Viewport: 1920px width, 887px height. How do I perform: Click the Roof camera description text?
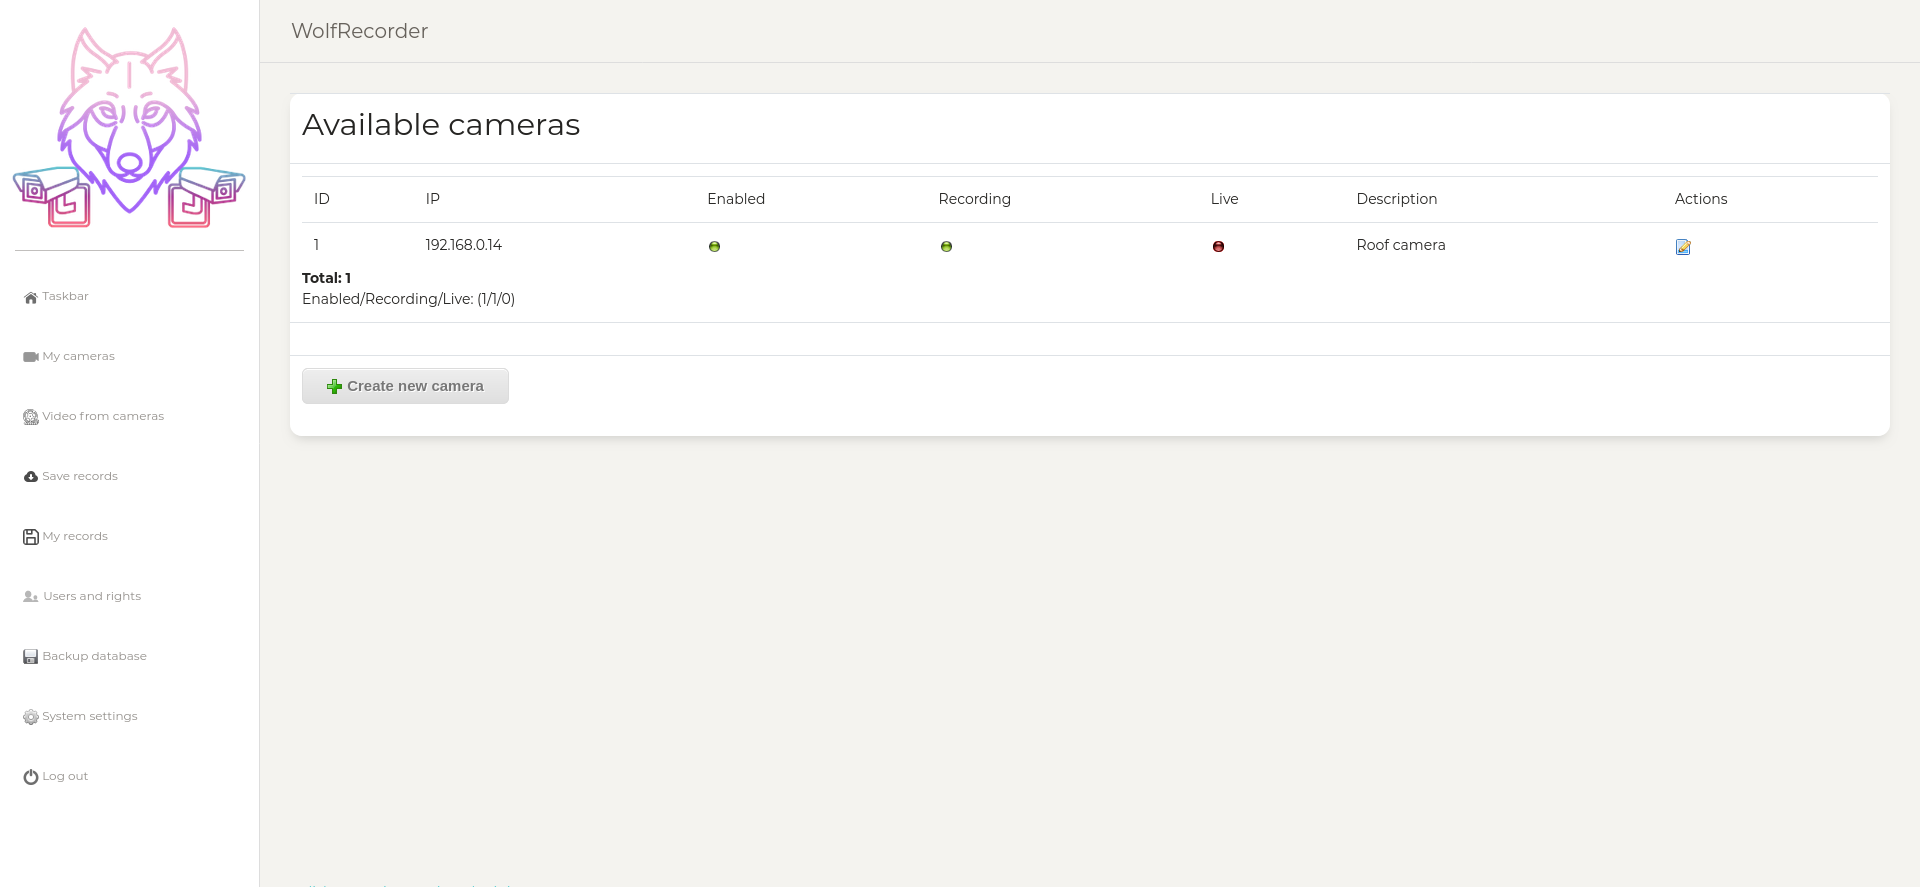coord(1400,245)
